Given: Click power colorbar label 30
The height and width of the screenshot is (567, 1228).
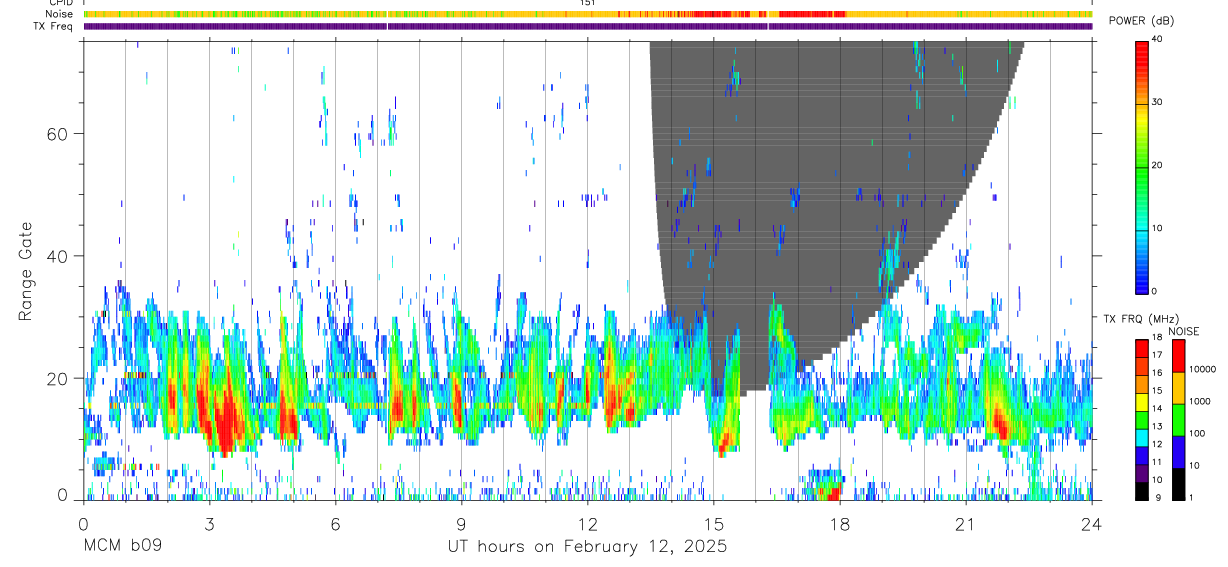Looking at the screenshot, I should click(x=1157, y=103).
